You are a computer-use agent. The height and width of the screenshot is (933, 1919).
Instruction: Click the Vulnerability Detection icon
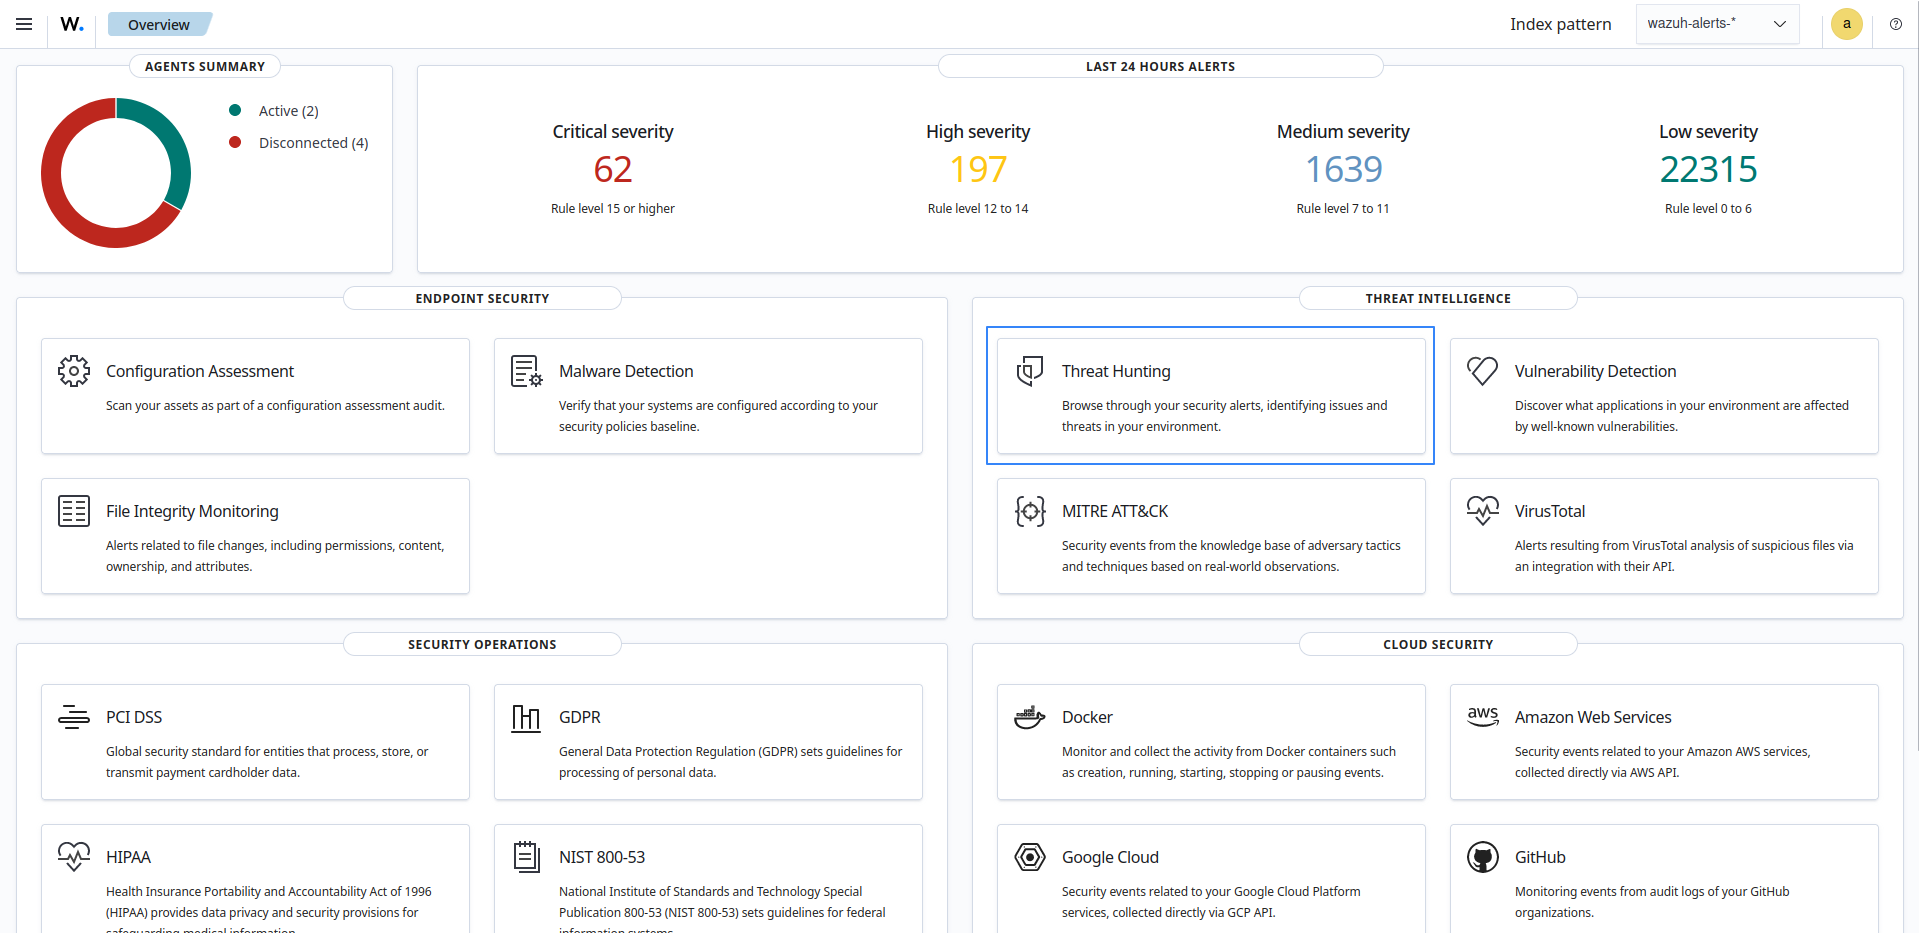[x=1483, y=370]
